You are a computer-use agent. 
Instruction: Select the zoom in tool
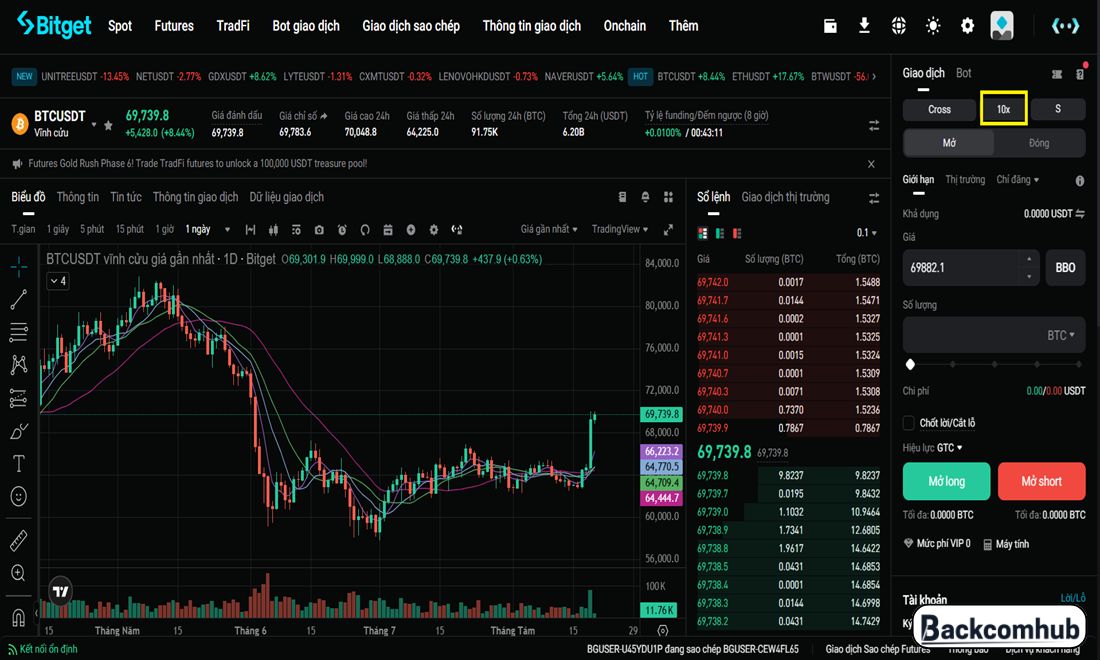(19, 573)
